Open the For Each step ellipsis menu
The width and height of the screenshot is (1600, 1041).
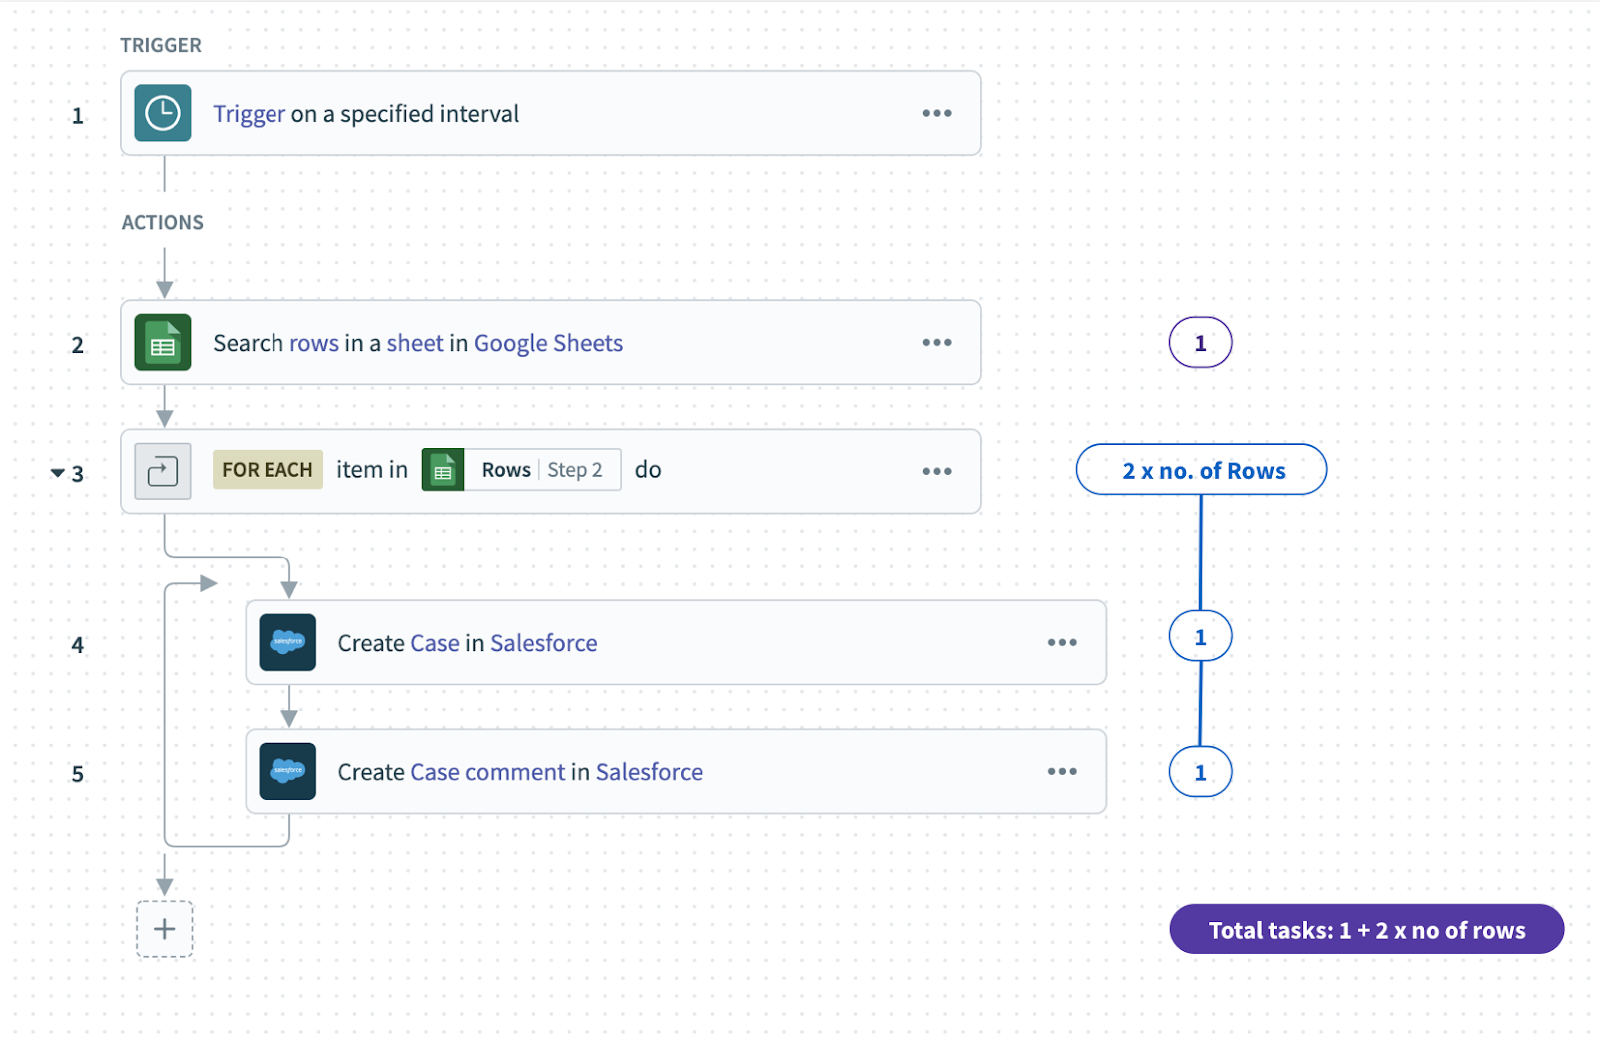click(x=937, y=471)
